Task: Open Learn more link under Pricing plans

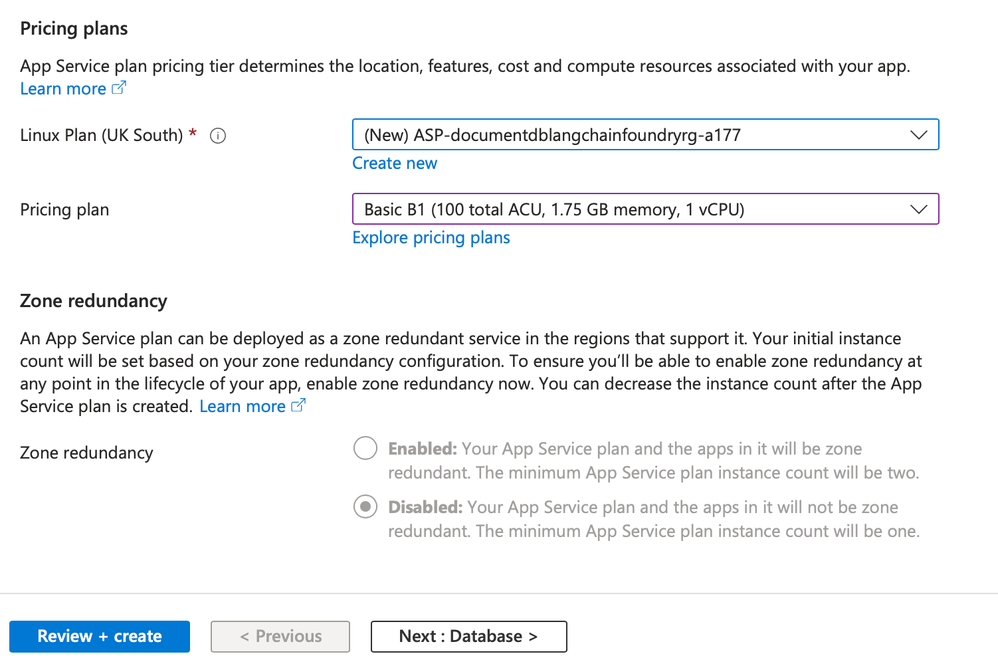Action: [x=63, y=89]
